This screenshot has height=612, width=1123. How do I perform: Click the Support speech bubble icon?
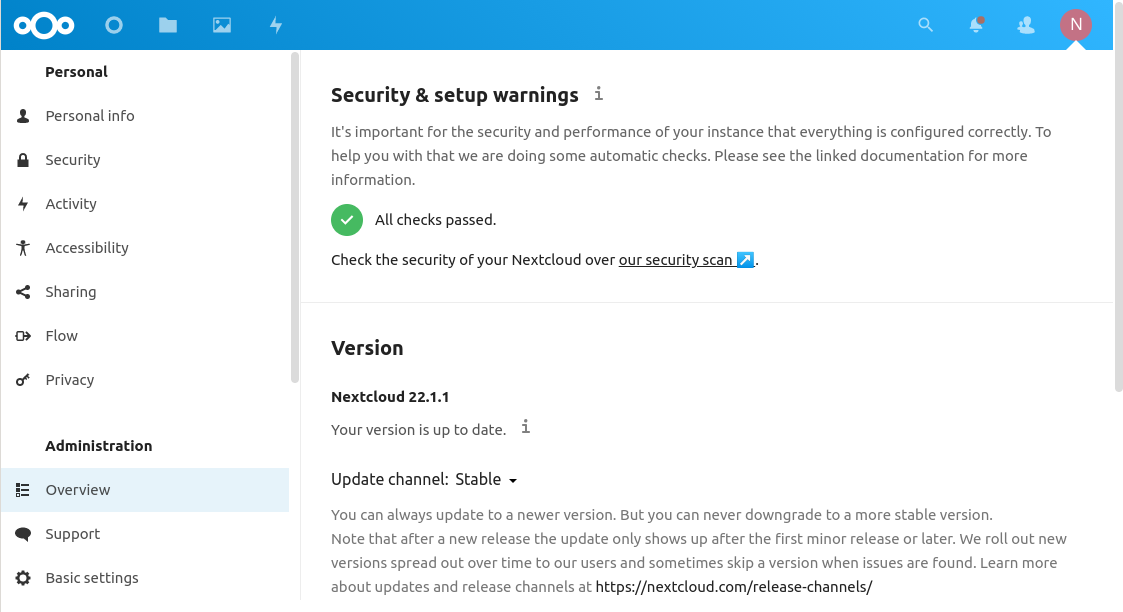(23, 534)
